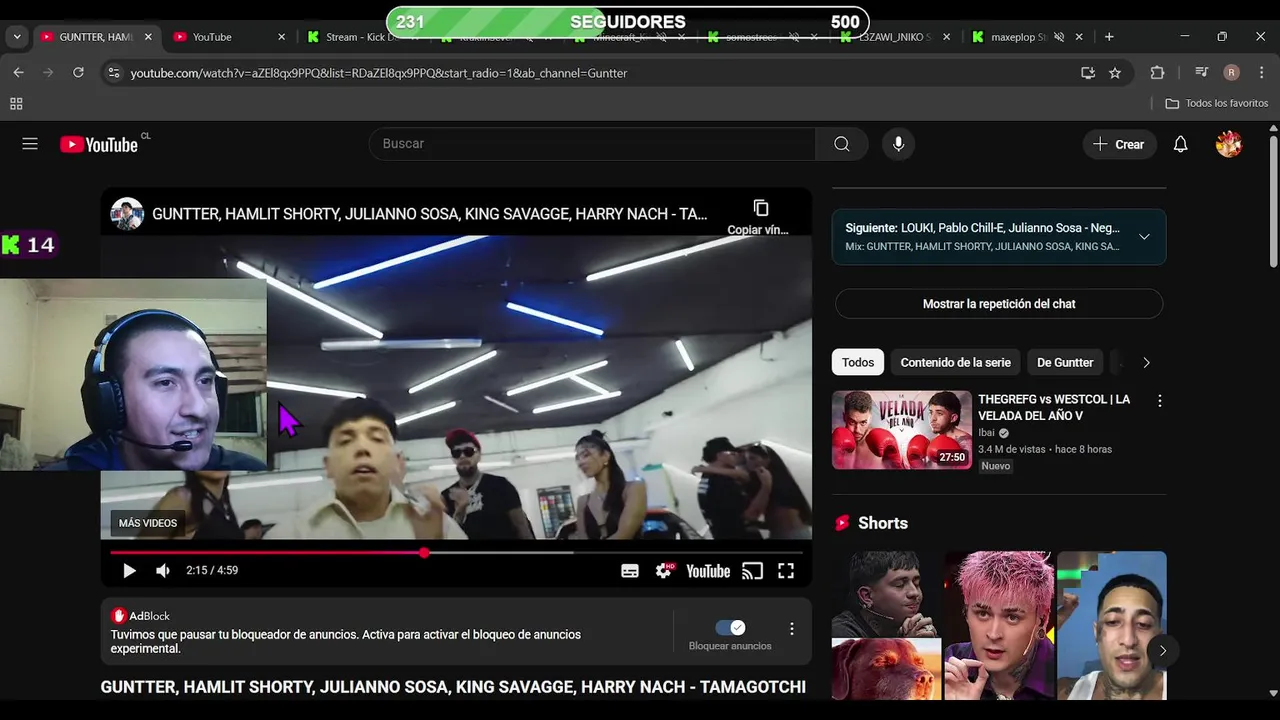Open THEGREFG vs WESTCOL video thumbnail
Image resolution: width=1280 pixels, height=720 pixels.
902,430
